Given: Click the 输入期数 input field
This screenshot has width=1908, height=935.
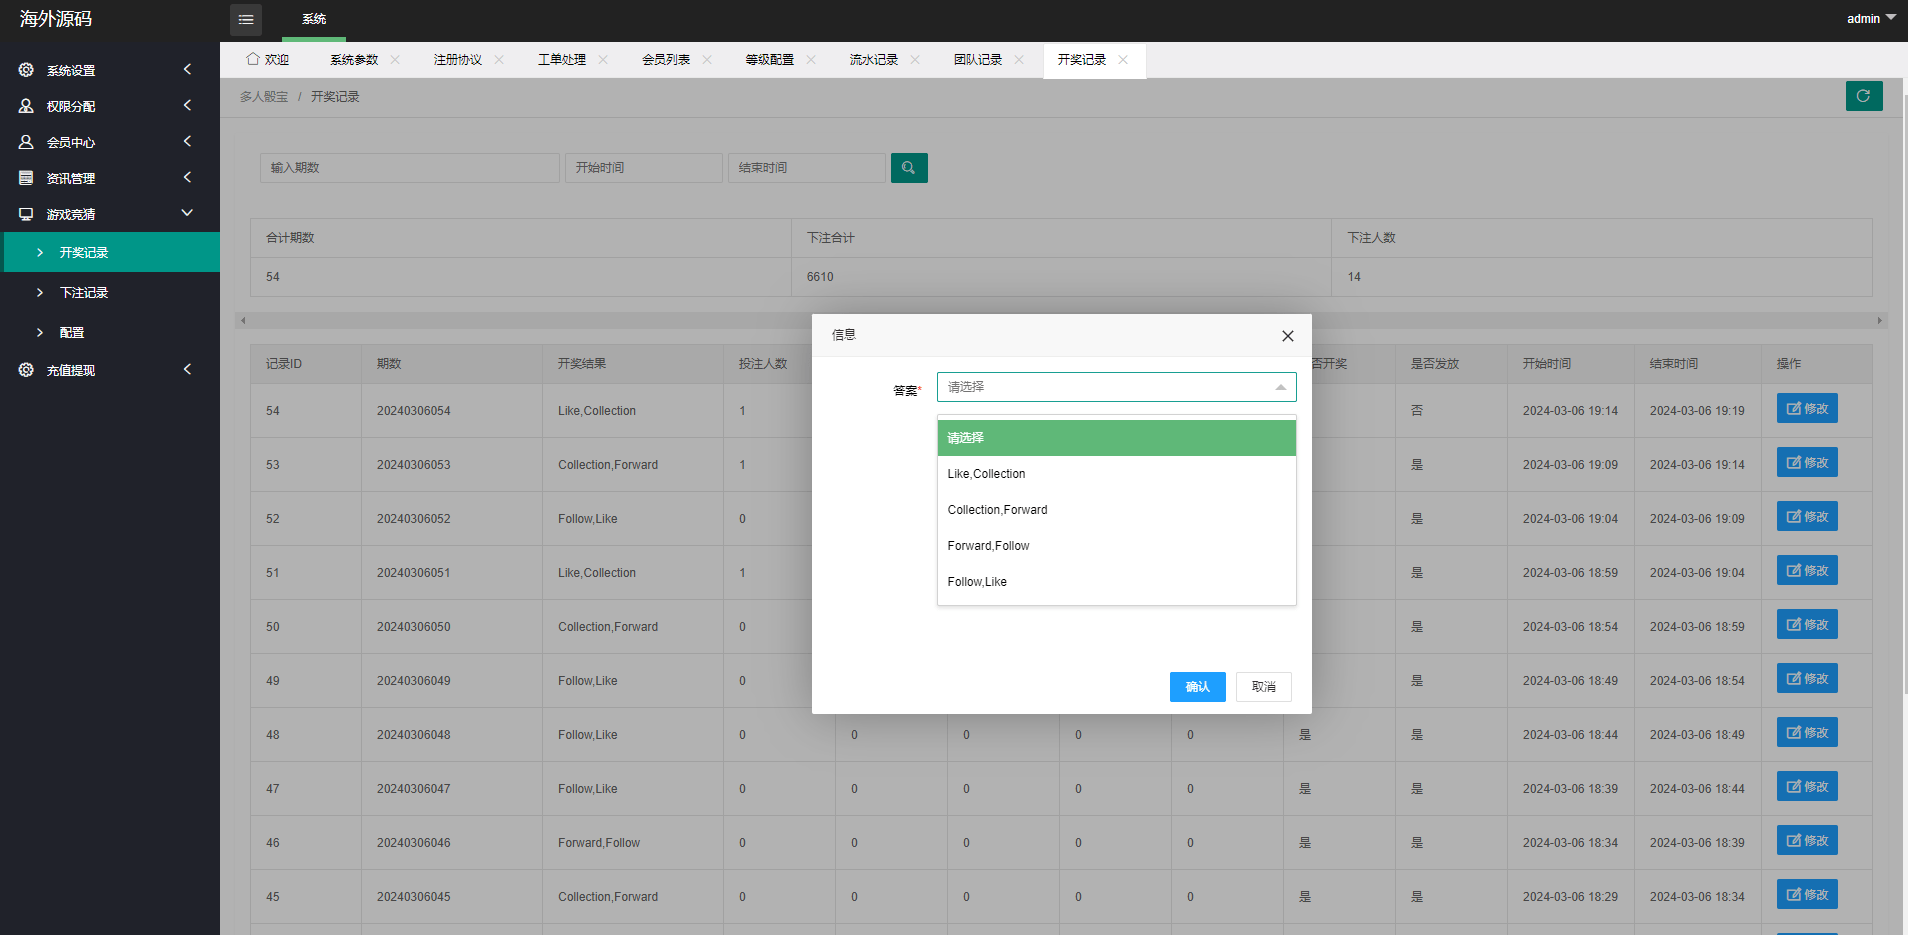Looking at the screenshot, I should [x=409, y=168].
